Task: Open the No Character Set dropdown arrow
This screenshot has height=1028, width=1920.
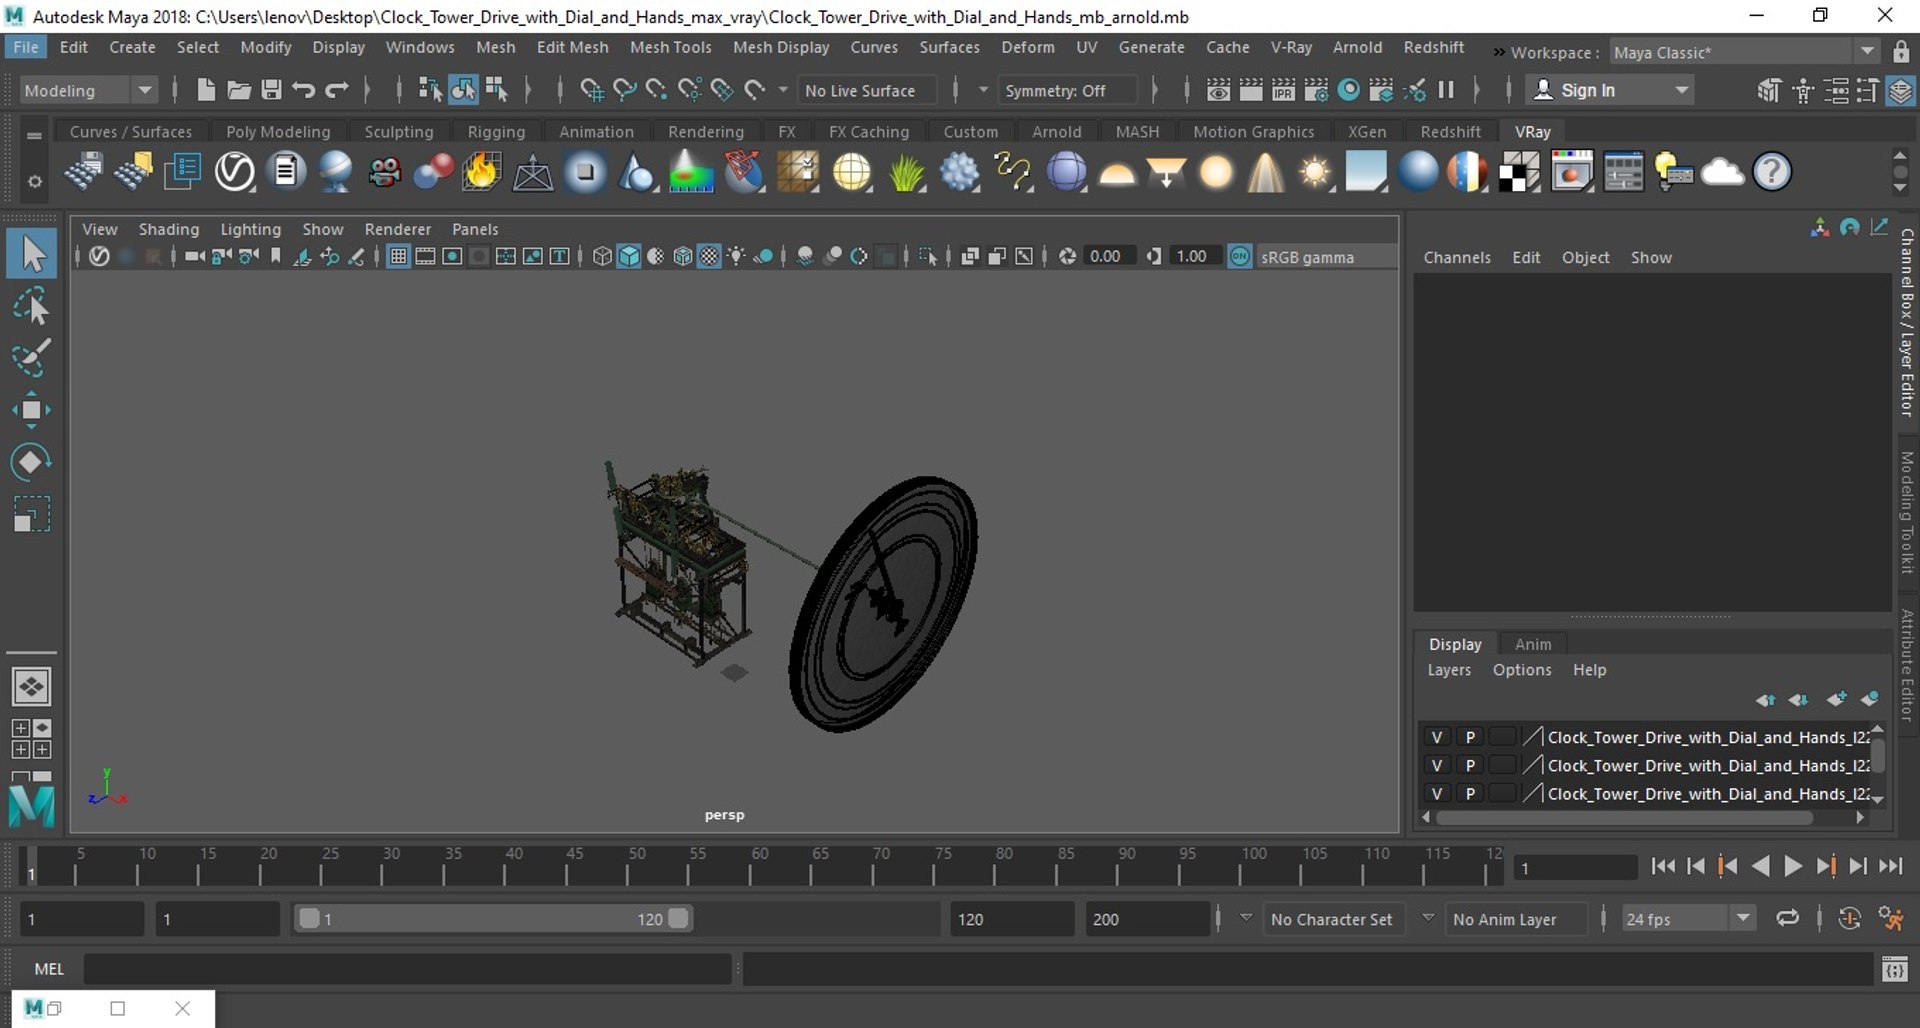Action: [x=1246, y=917]
